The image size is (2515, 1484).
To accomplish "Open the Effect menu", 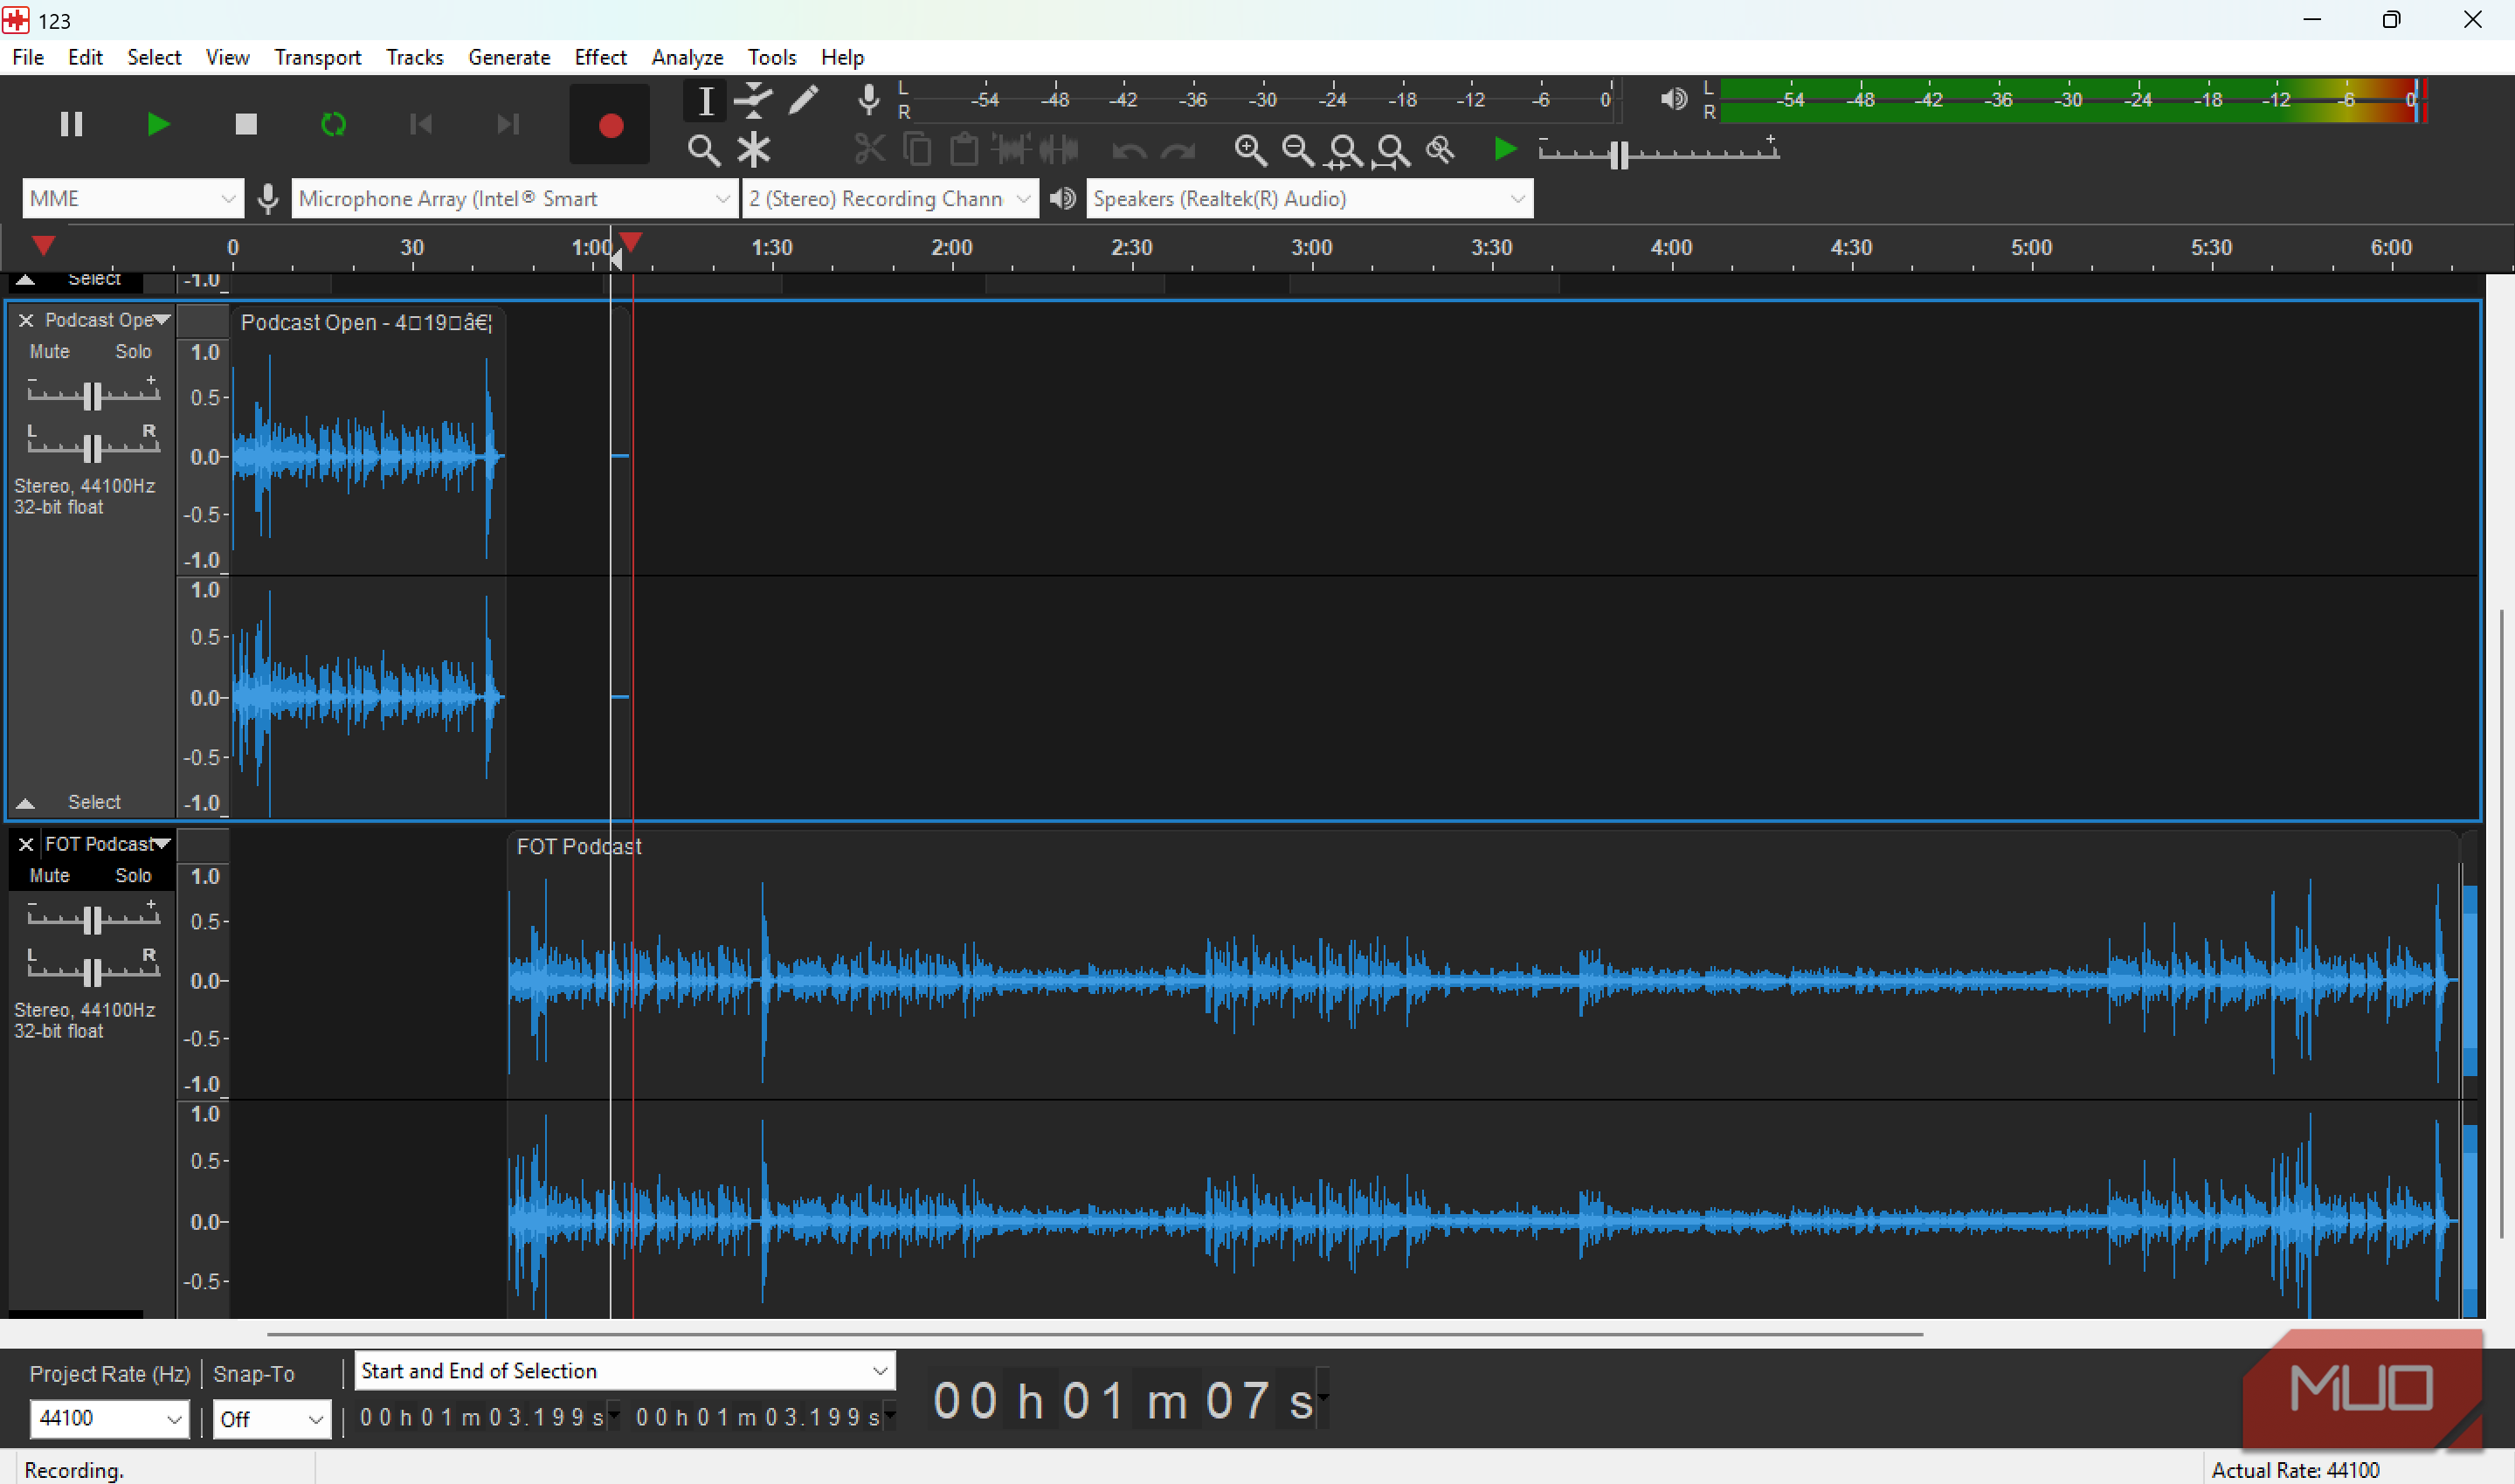I will click(600, 57).
